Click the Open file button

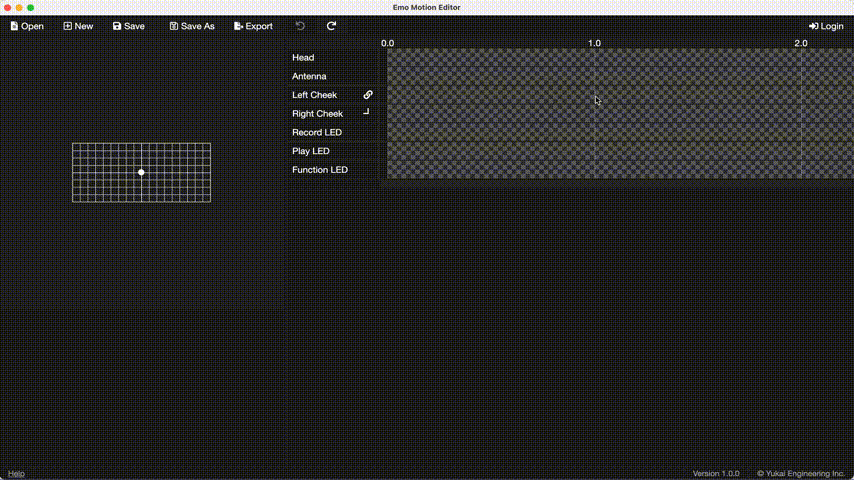[x=27, y=26]
